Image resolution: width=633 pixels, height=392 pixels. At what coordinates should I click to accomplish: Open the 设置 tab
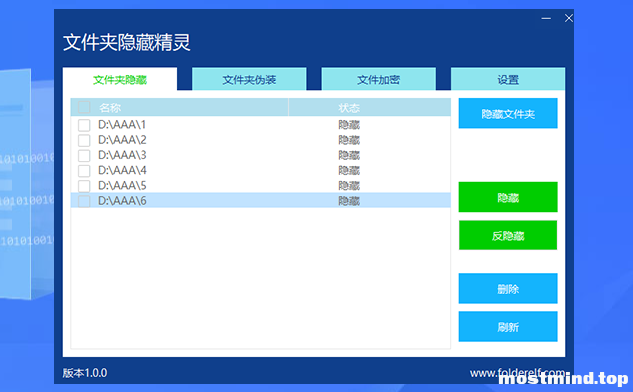click(x=508, y=79)
